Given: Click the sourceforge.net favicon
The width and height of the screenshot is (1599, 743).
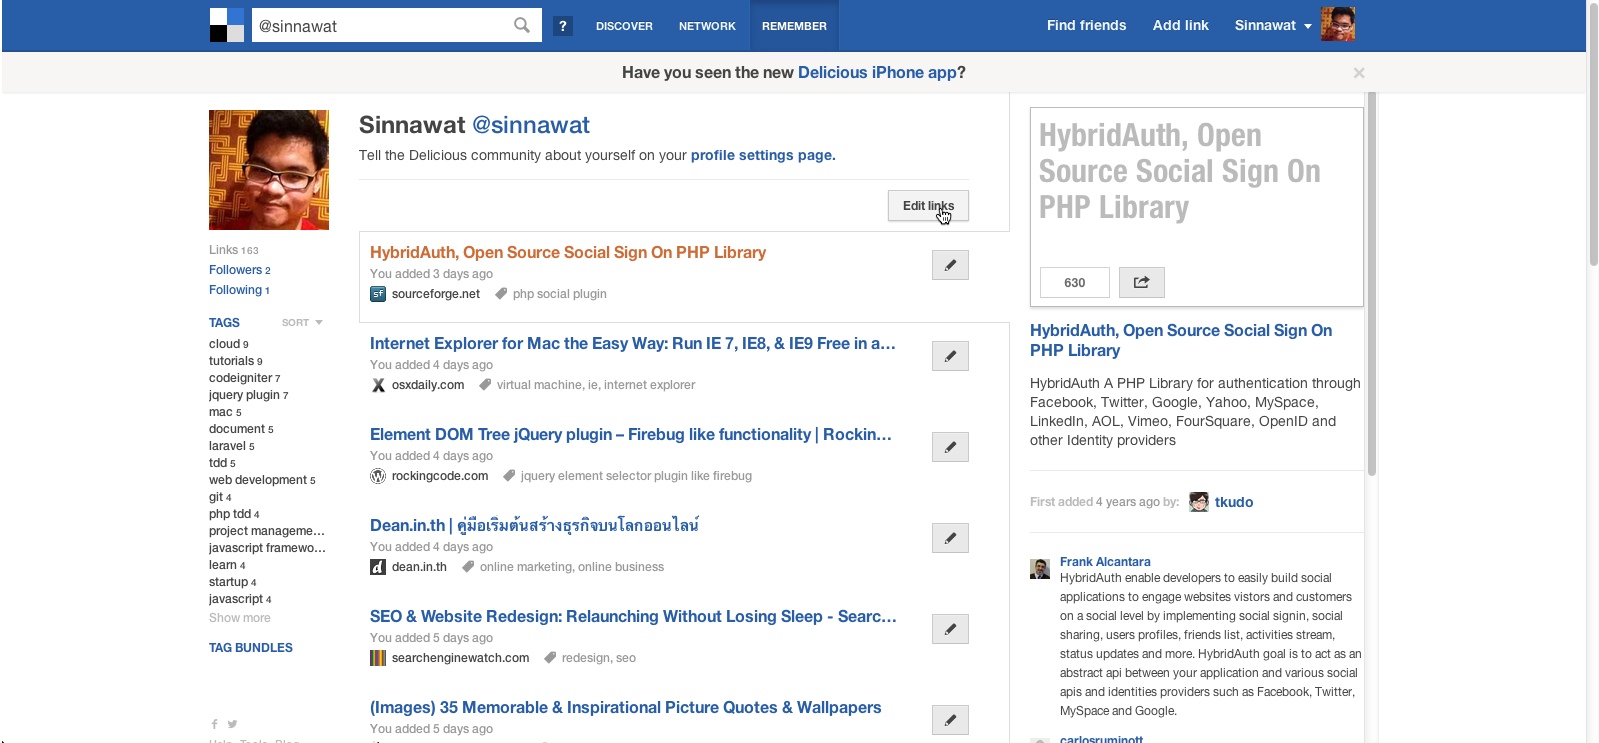Looking at the screenshot, I should 378,294.
